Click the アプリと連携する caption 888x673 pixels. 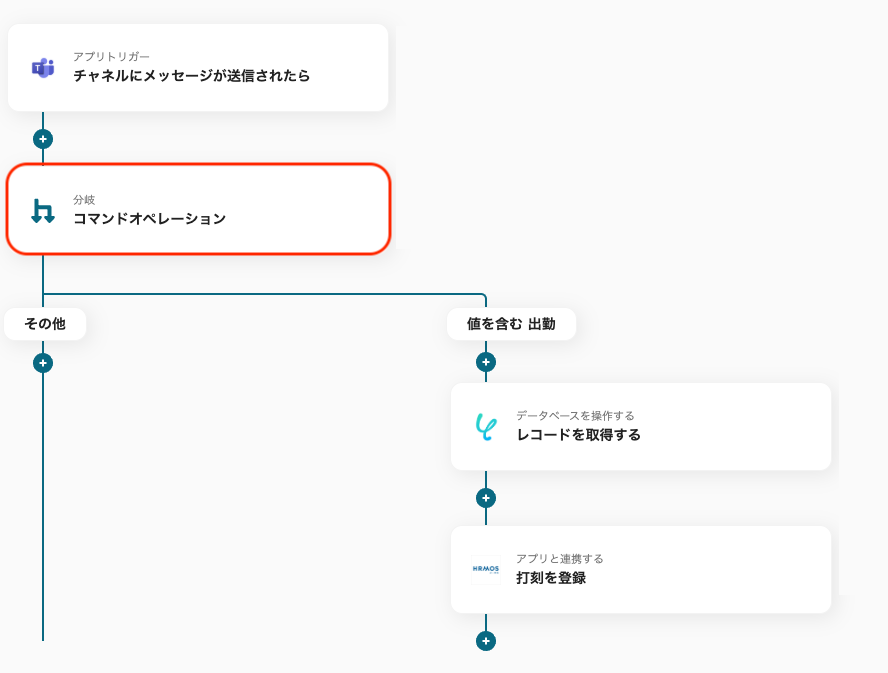pos(560,559)
